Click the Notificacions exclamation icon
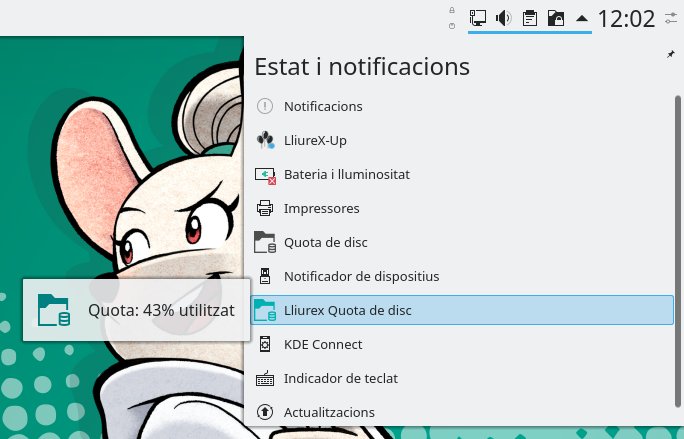The image size is (684, 439). 265,106
